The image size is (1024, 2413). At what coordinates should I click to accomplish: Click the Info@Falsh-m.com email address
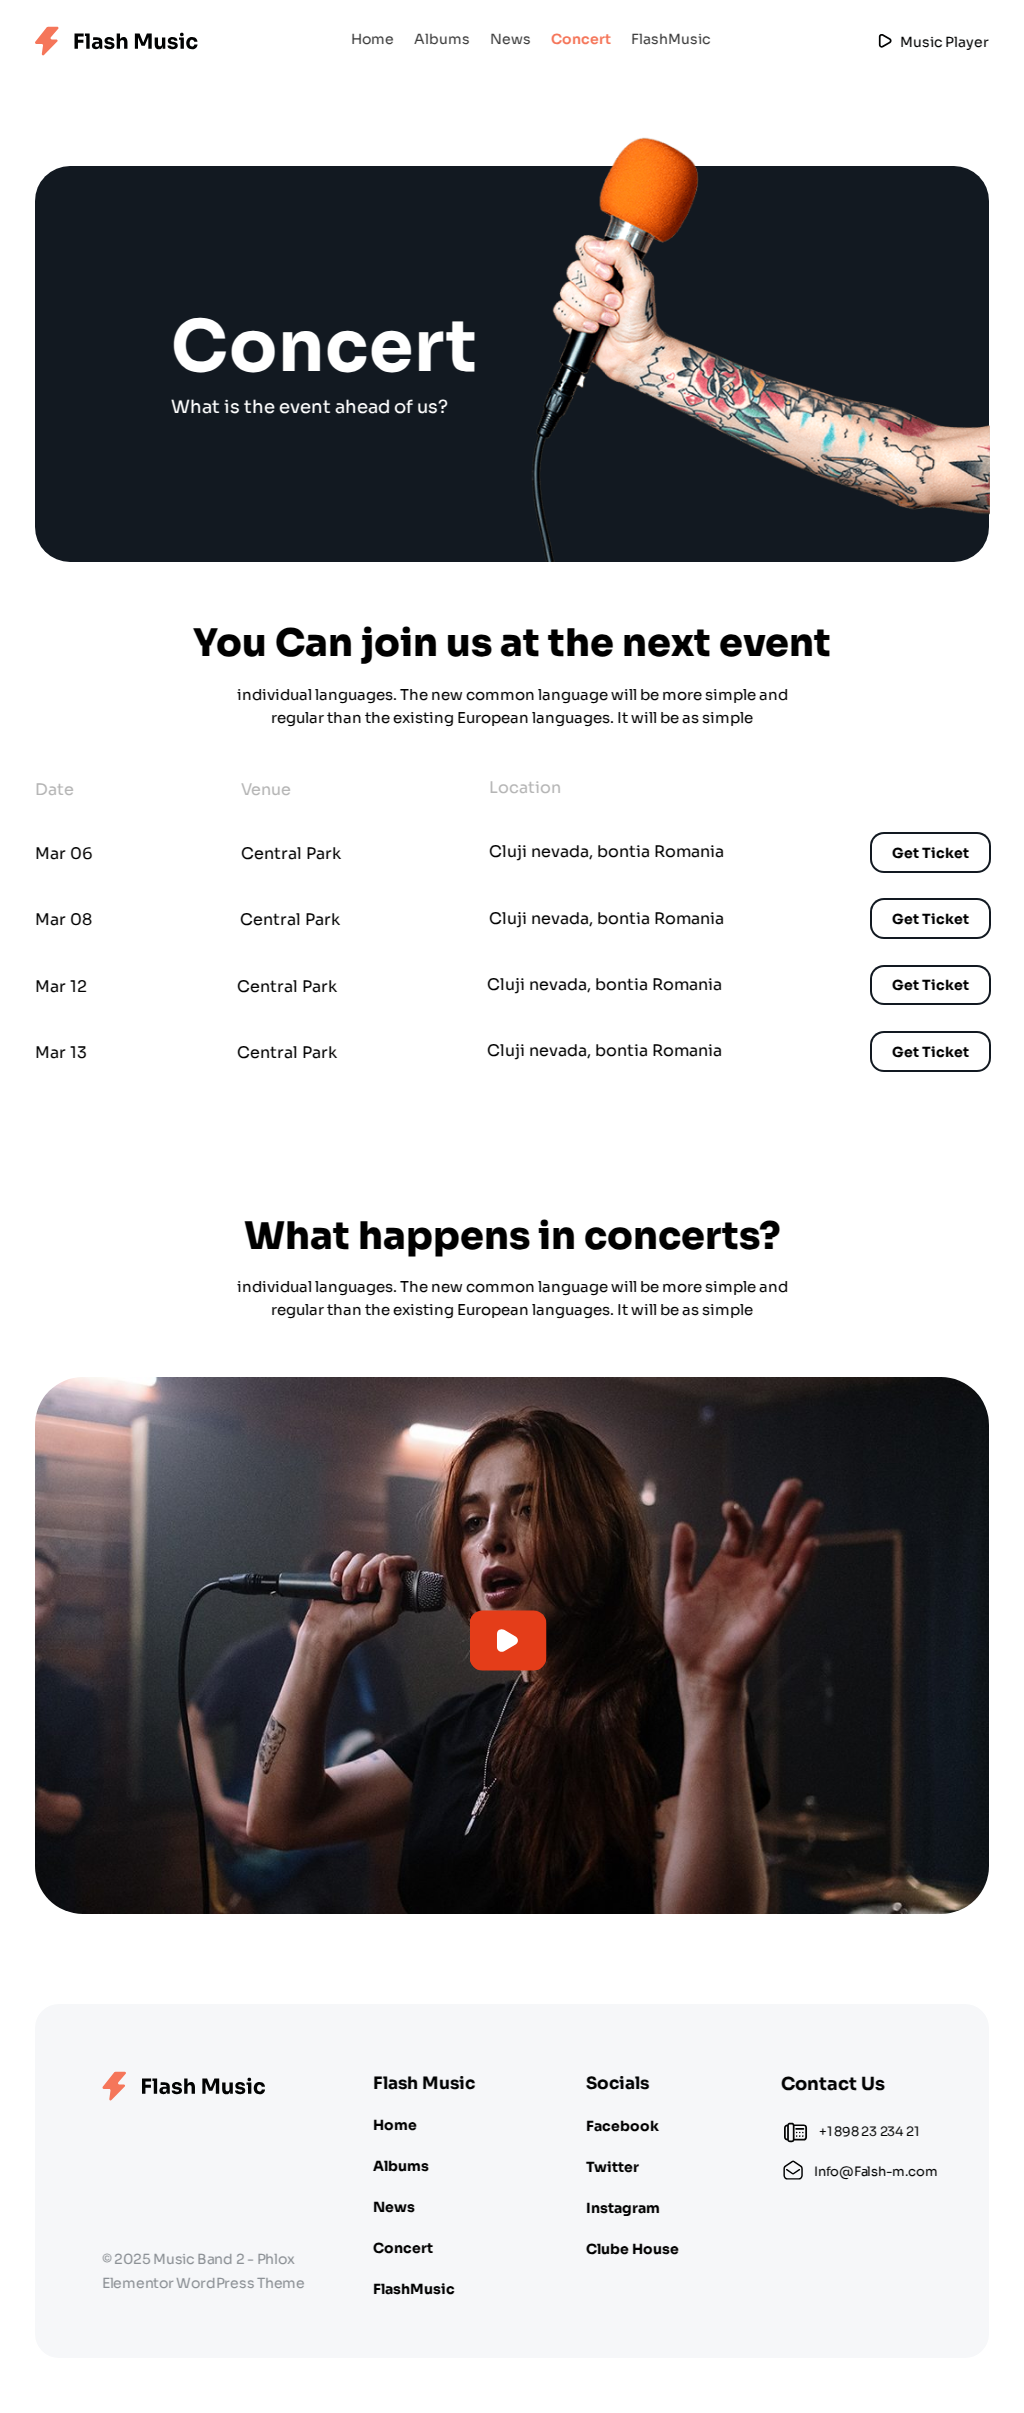(875, 2171)
